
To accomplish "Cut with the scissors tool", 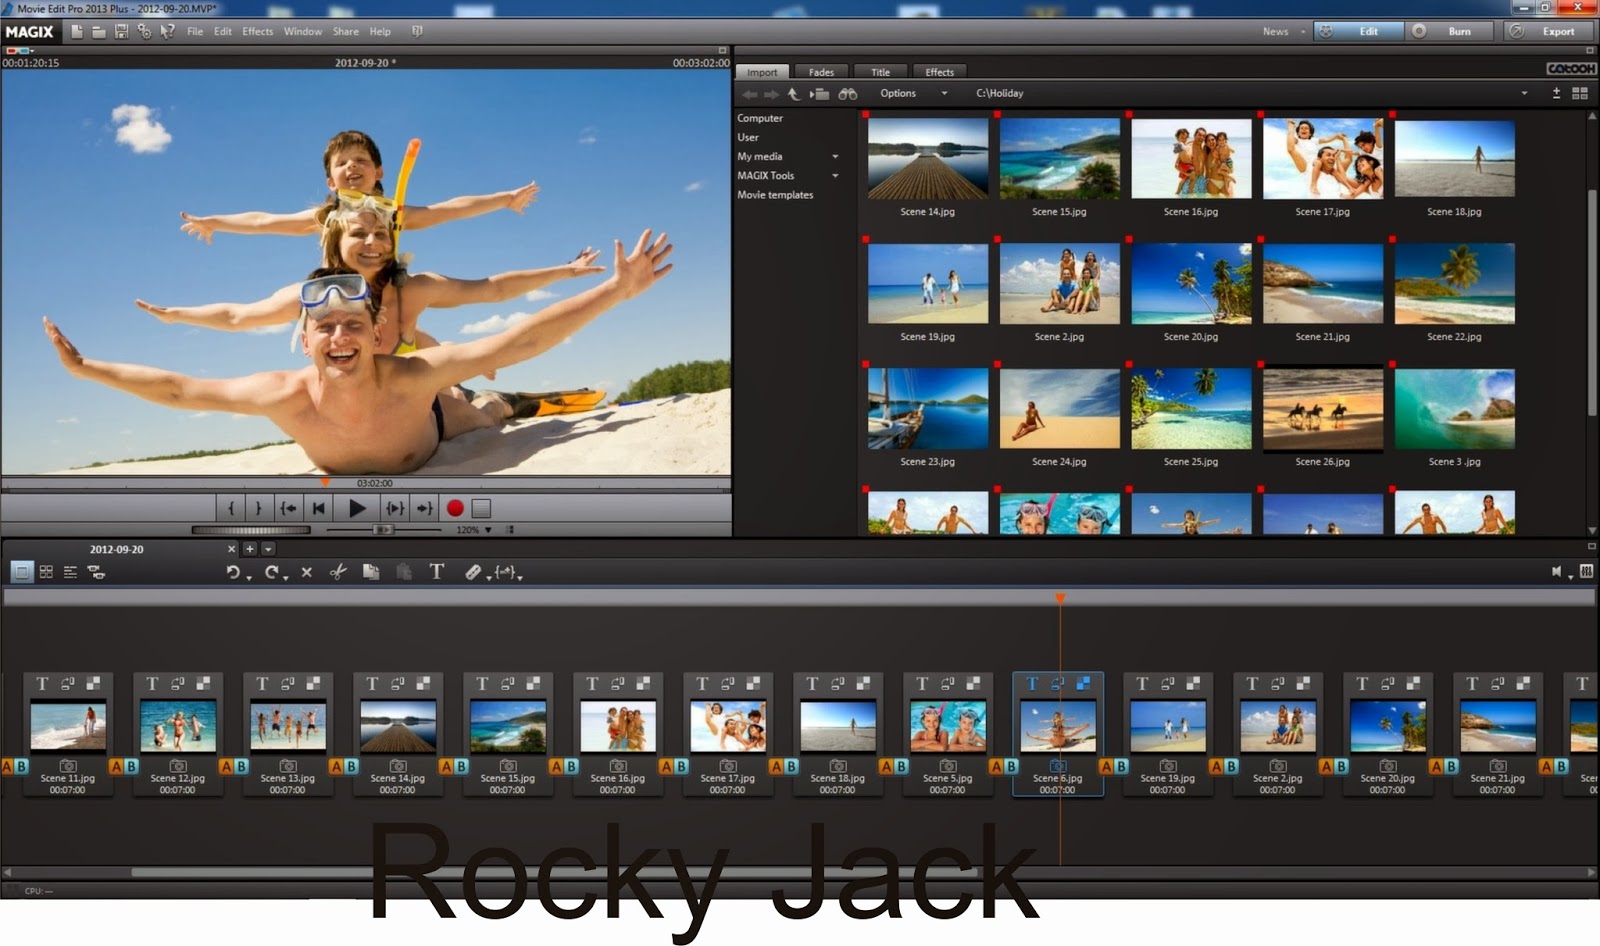I will 338,572.
